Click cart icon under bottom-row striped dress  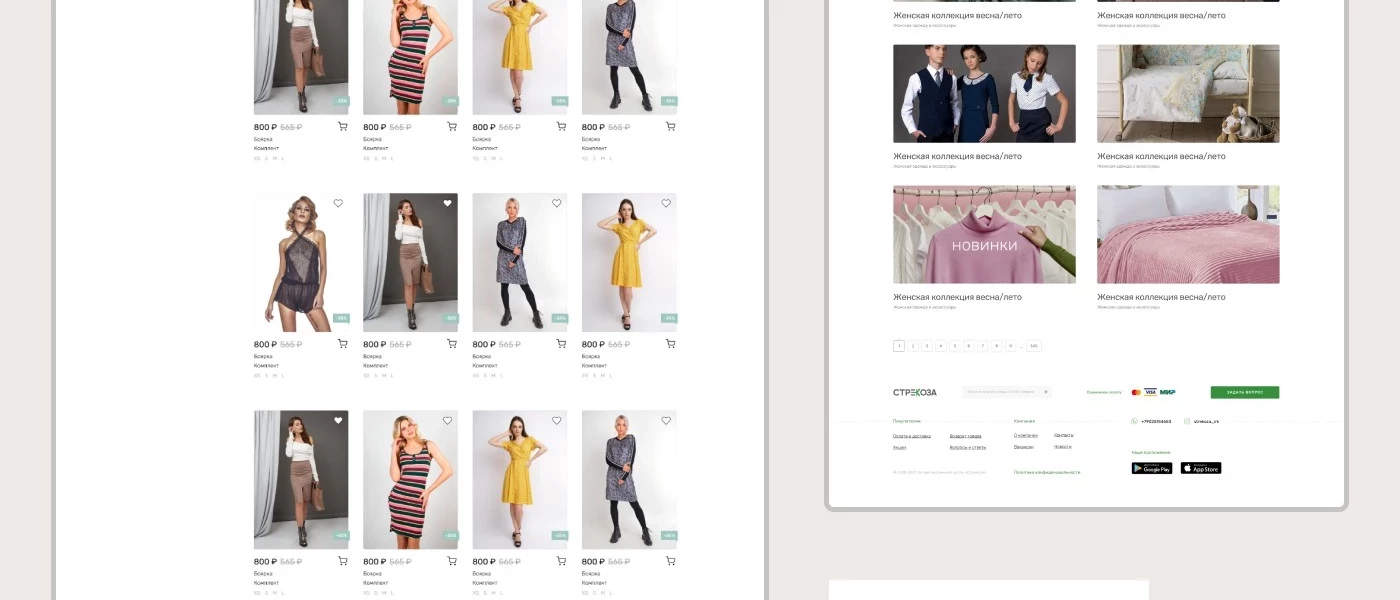[451, 561]
